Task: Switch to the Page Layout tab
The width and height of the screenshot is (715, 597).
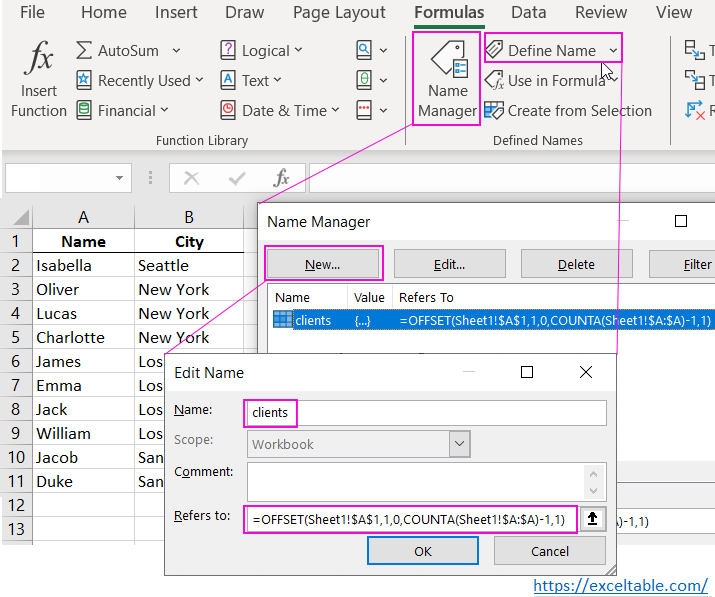Action: [339, 12]
